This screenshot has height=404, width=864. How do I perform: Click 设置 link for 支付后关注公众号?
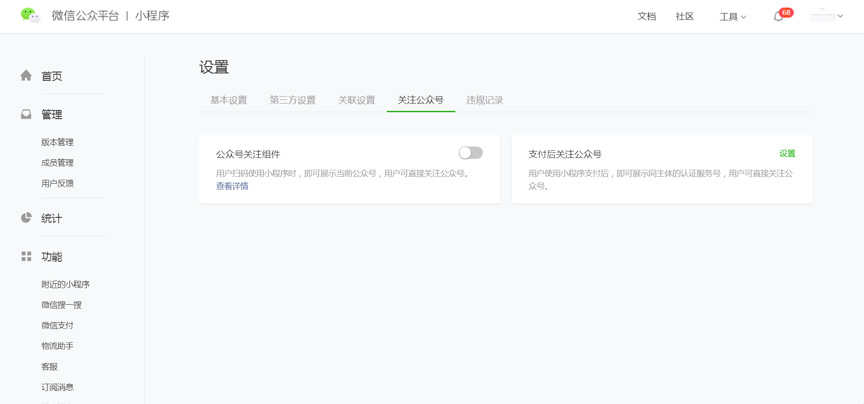787,154
